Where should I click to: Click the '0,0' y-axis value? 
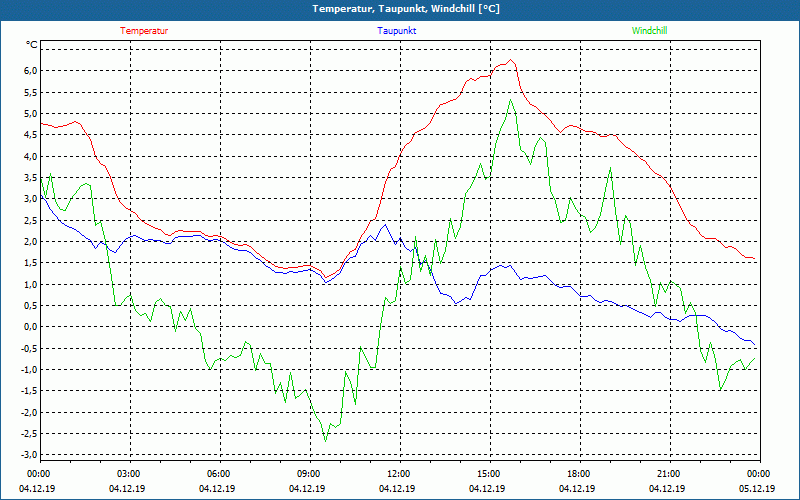click(31, 327)
